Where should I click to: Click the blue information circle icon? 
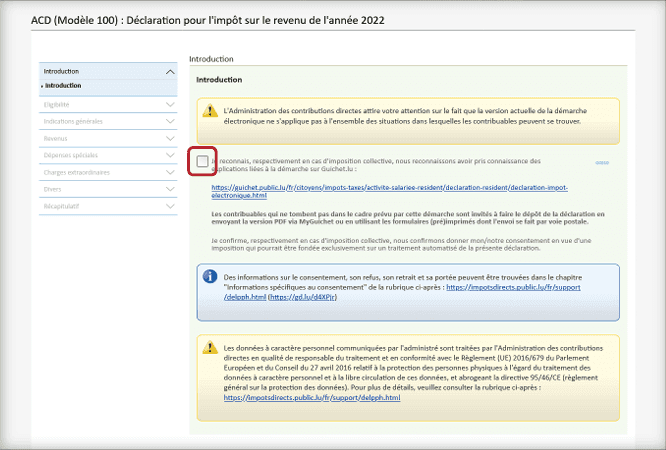click(x=210, y=276)
